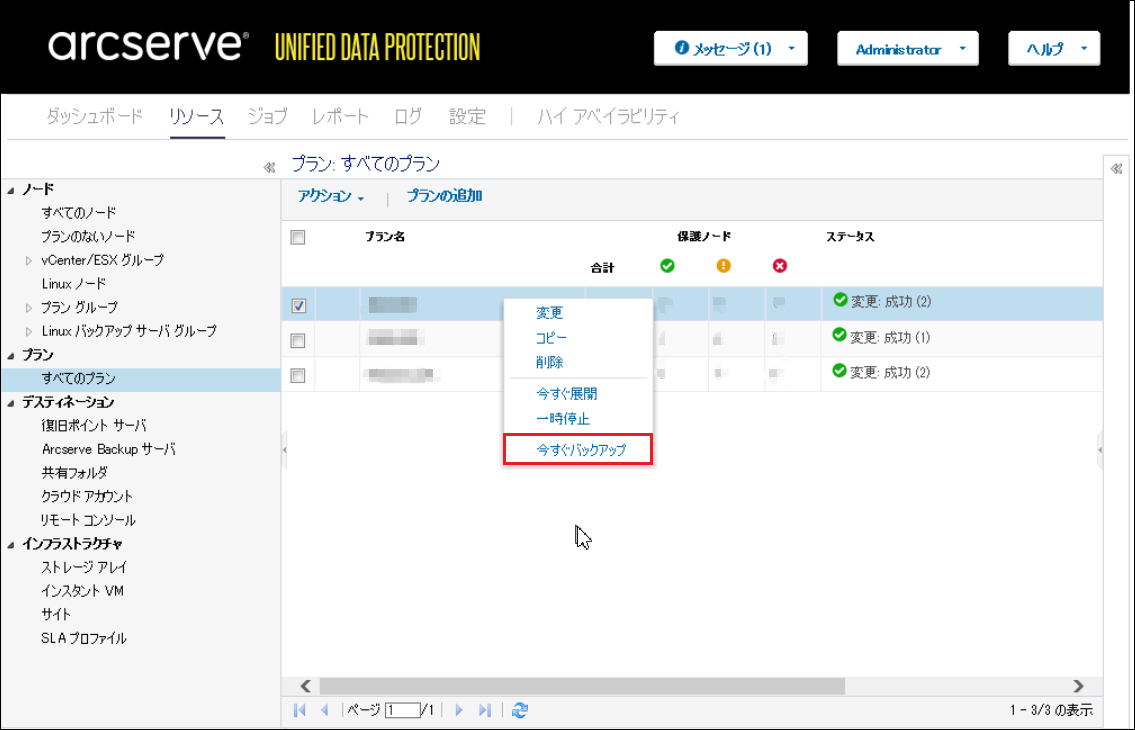Screen dimensions: 1135x730
Task: Choose 一時停止 from context menu
Action: tap(563, 419)
